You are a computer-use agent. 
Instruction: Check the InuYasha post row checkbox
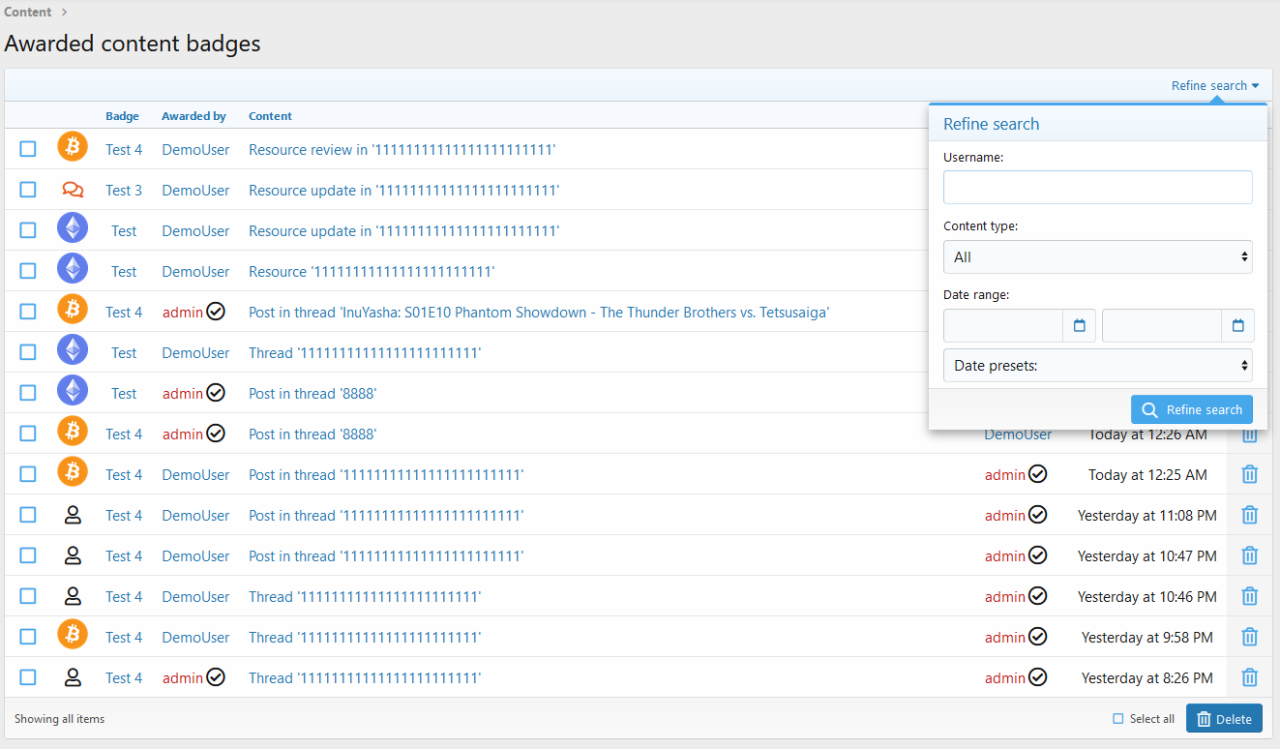coord(28,312)
